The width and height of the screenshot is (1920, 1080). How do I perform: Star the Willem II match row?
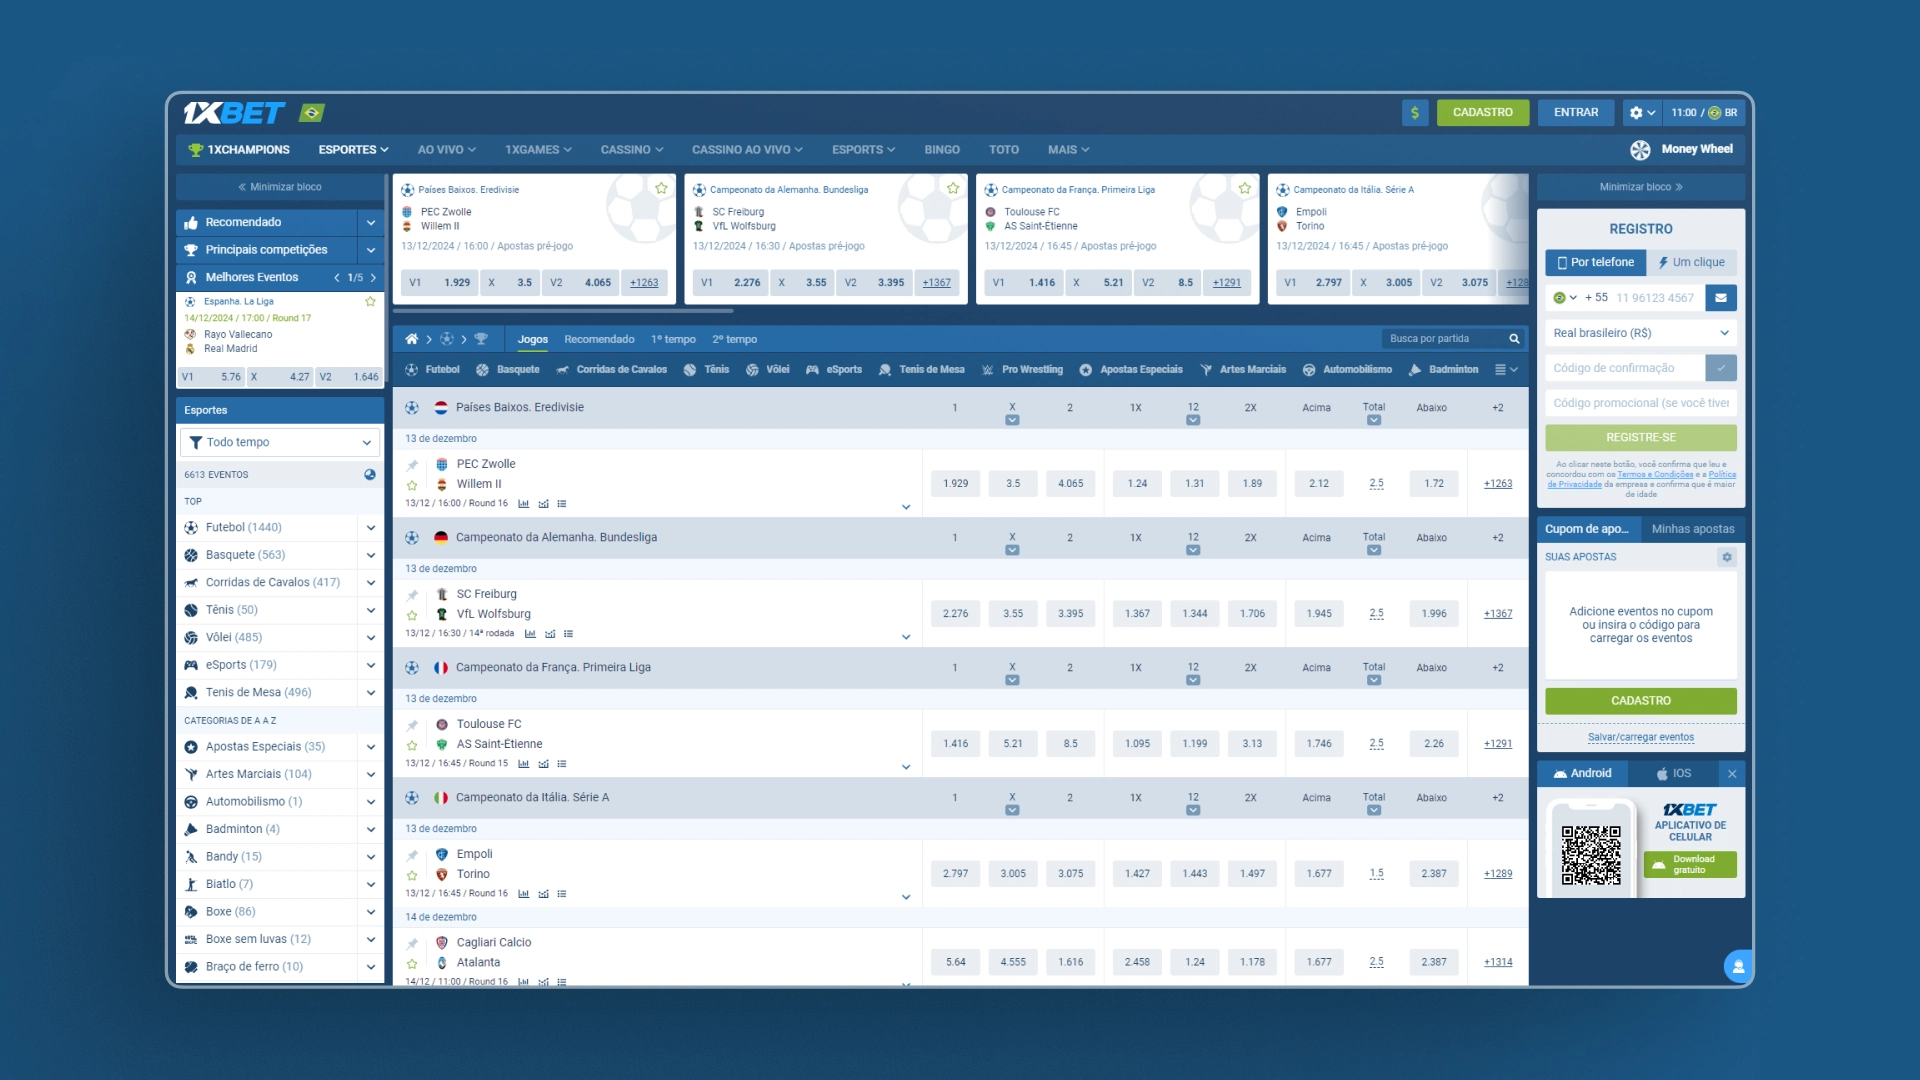412,485
